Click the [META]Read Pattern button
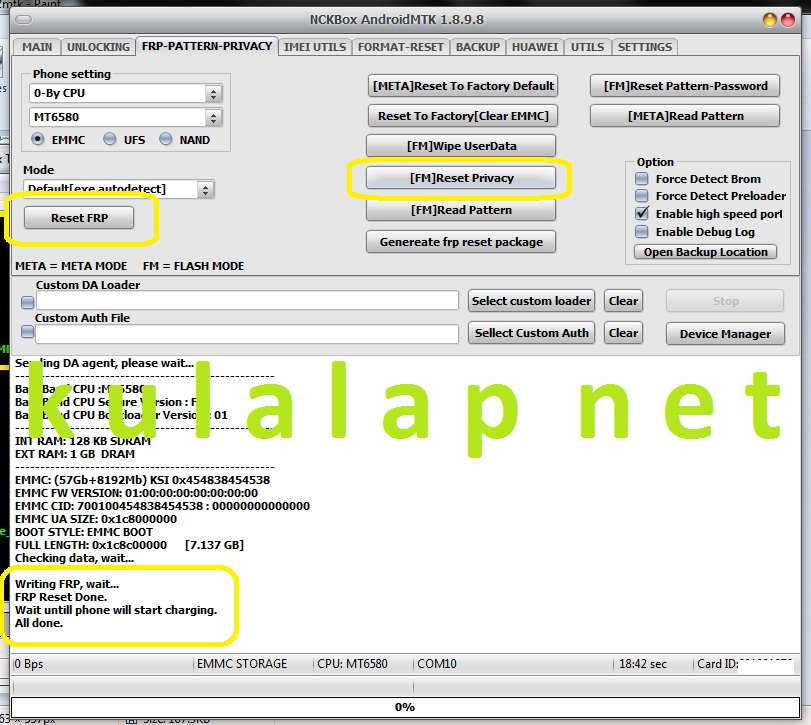Screen dimensions: 811x725 tap(685, 116)
